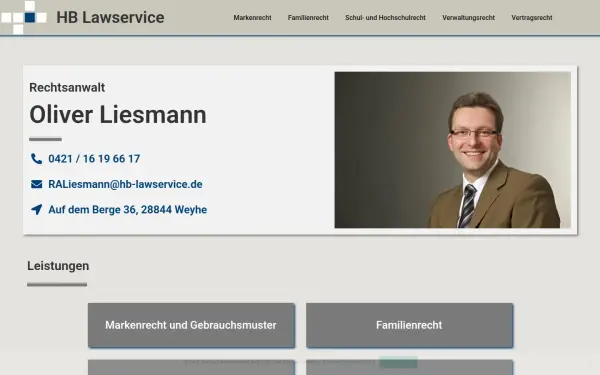Click the location arrow icon
The image size is (600, 375).
point(36,210)
